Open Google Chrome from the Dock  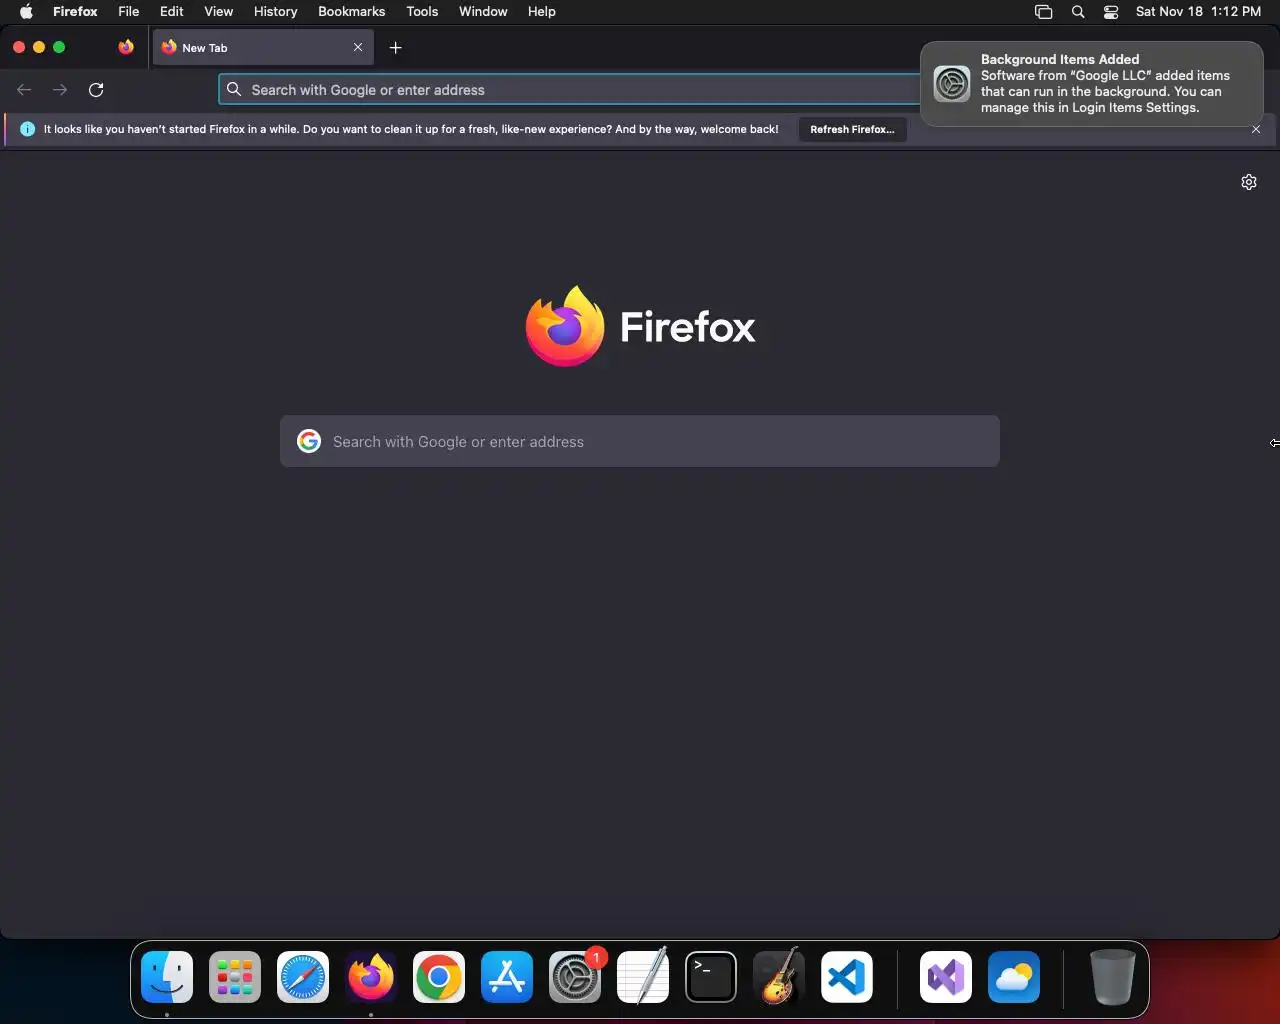[439, 977]
